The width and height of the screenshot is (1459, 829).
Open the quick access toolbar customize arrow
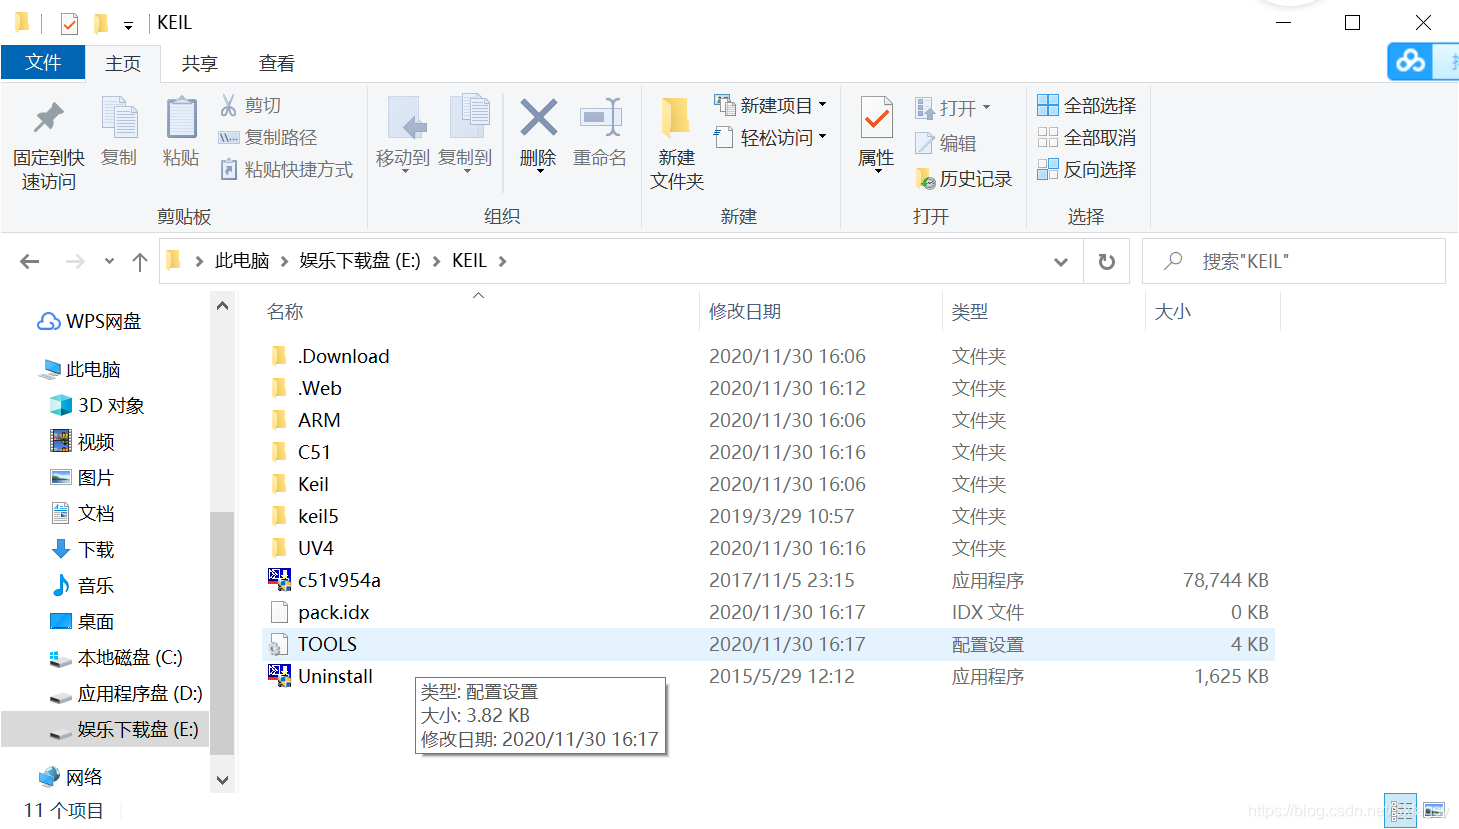[x=128, y=24]
